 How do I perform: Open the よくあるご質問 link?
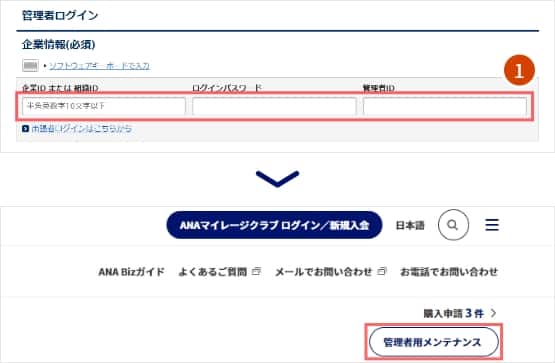(x=213, y=272)
